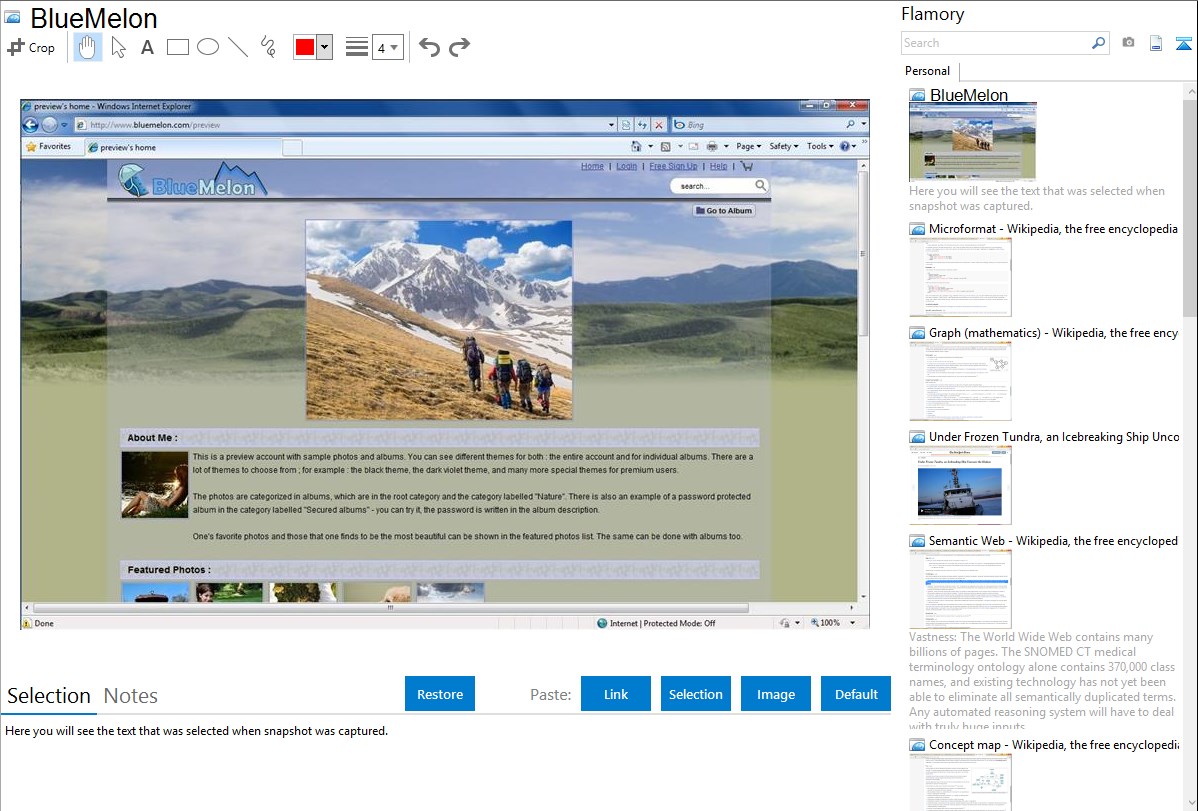Switch to the Notes tab
This screenshot has width=1198, height=811.
pyautogui.click(x=131, y=696)
